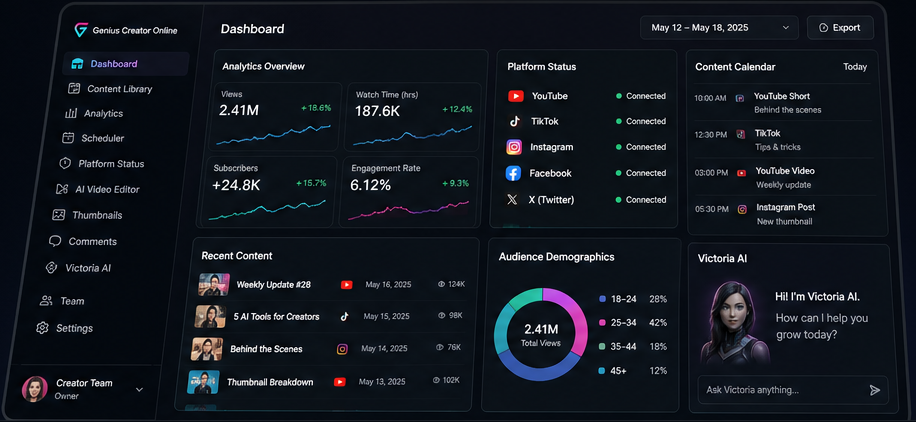Click the 03:00 PM calendar time

712,172
